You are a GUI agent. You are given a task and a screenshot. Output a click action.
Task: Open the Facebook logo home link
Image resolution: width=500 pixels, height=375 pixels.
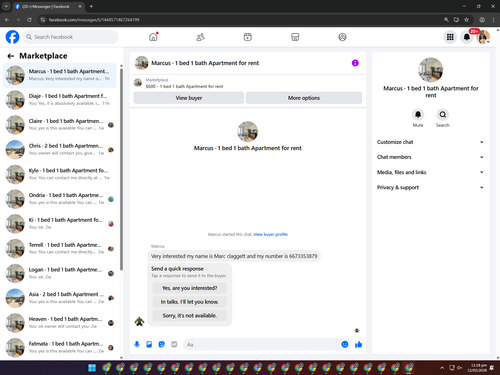point(12,37)
